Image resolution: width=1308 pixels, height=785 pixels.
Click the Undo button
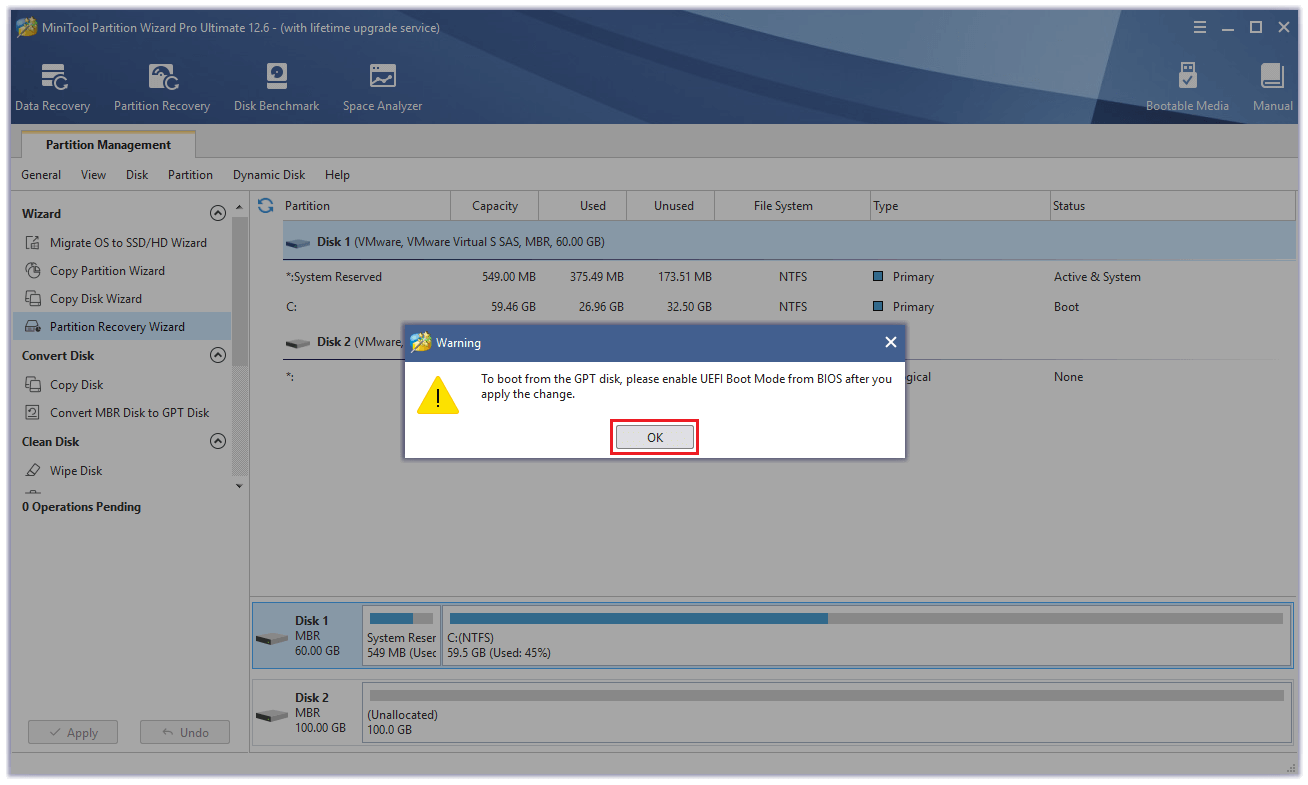point(184,733)
